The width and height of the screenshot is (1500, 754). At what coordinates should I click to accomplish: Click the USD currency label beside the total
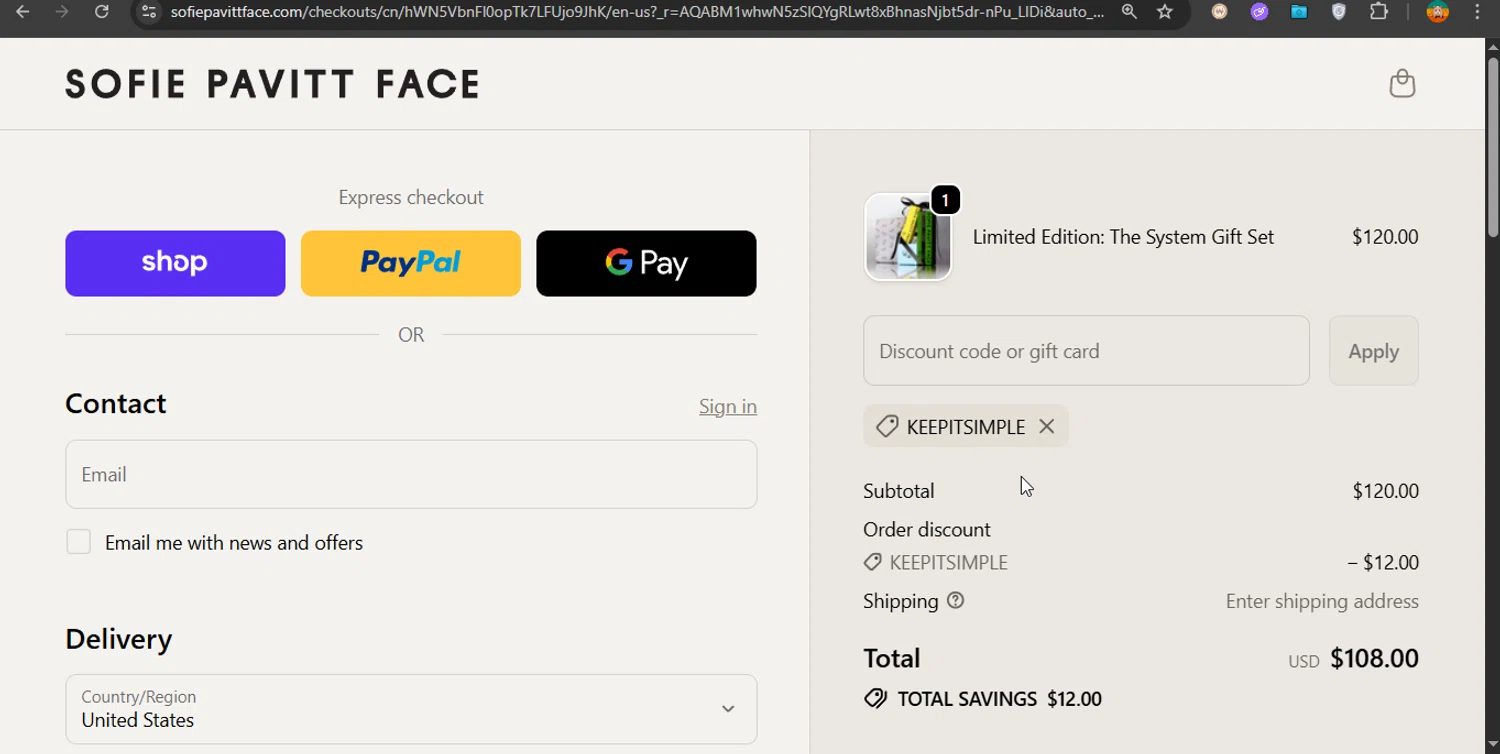coord(1304,661)
